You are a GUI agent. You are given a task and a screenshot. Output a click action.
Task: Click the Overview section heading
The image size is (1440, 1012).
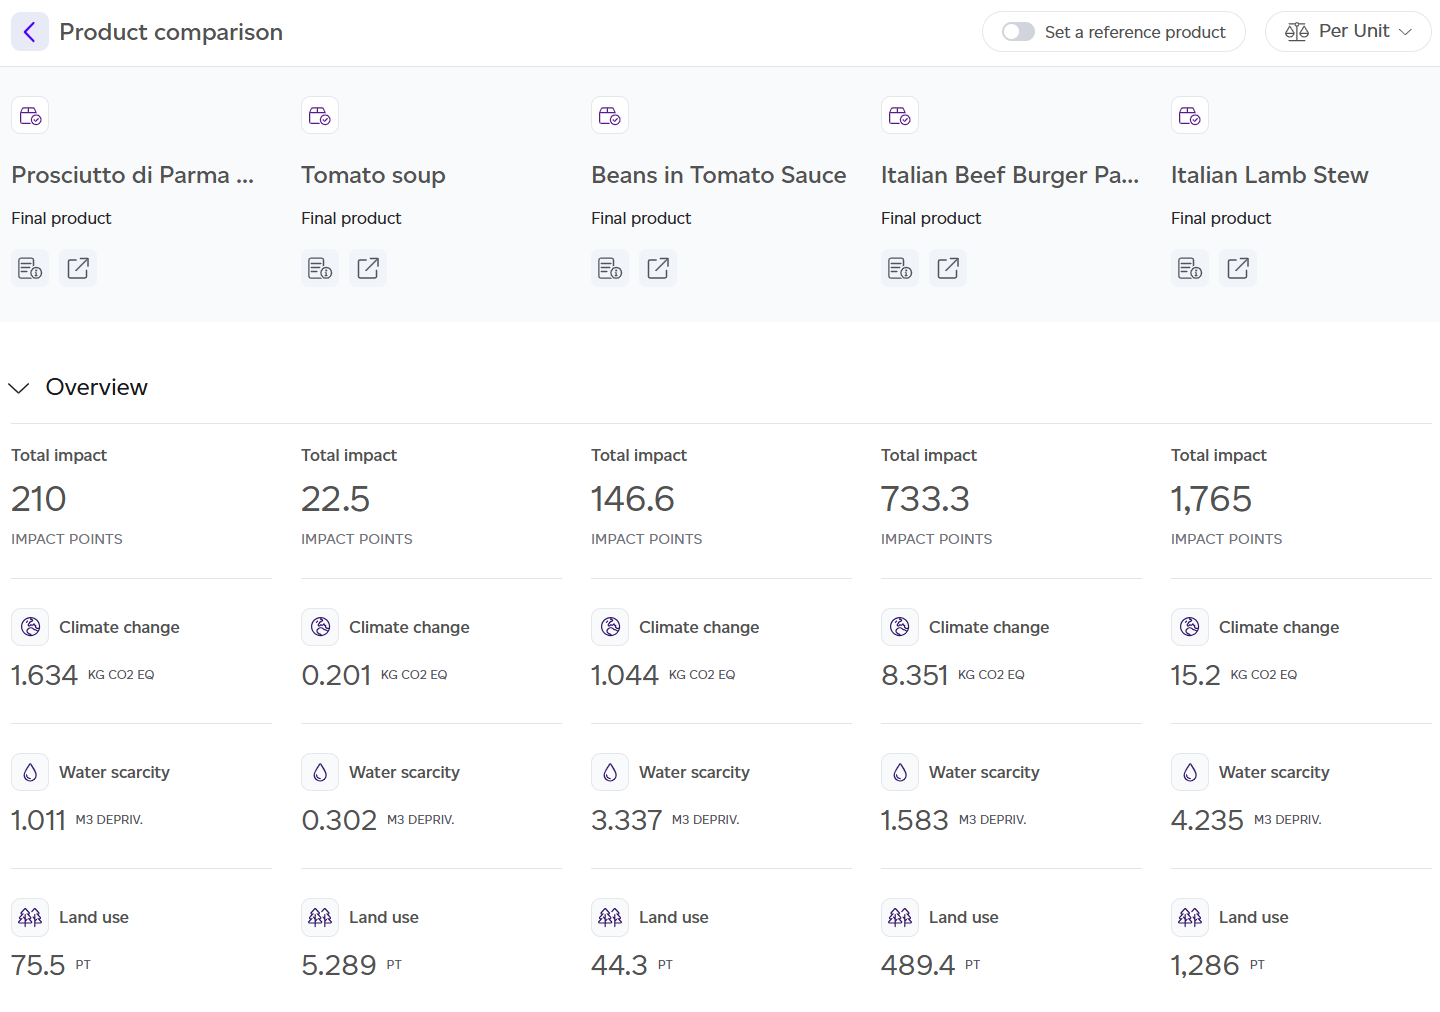(97, 387)
